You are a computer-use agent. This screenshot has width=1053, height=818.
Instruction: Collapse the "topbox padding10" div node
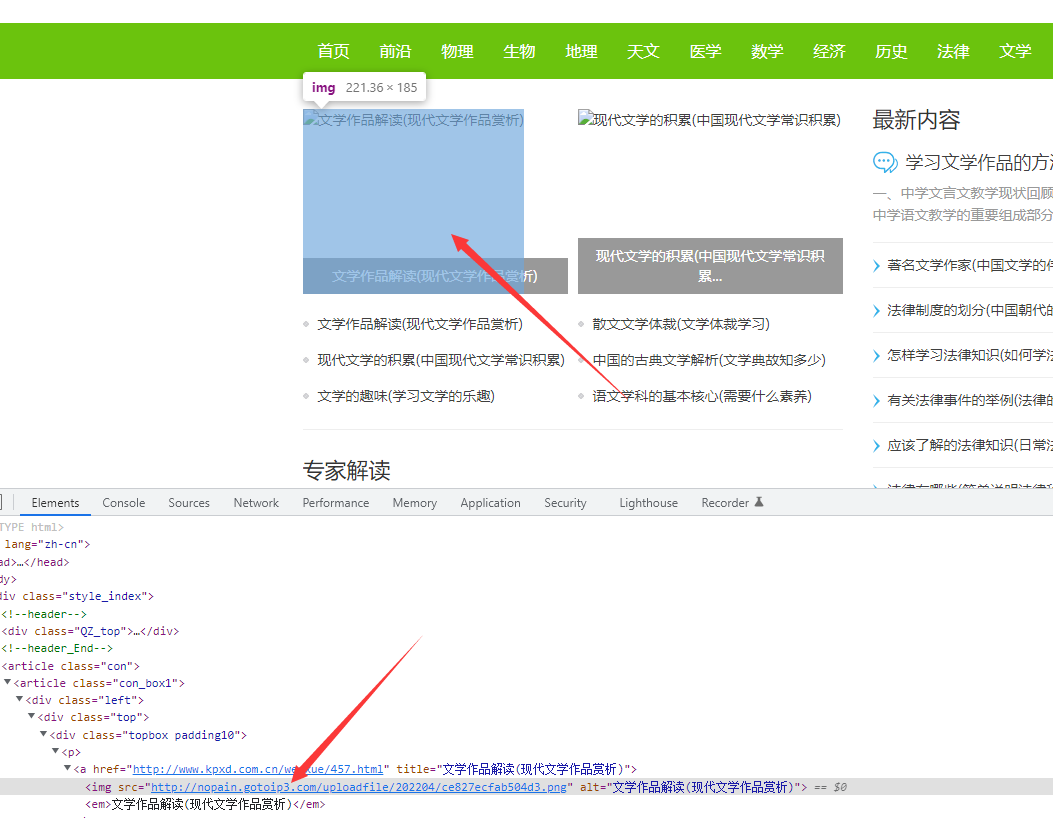click(44, 735)
